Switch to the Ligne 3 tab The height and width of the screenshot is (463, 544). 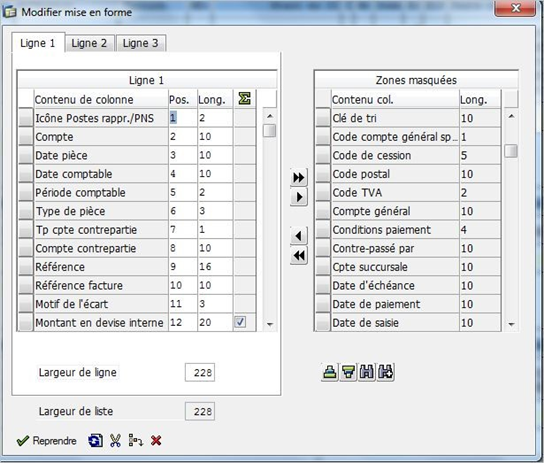pyautogui.click(x=141, y=43)
